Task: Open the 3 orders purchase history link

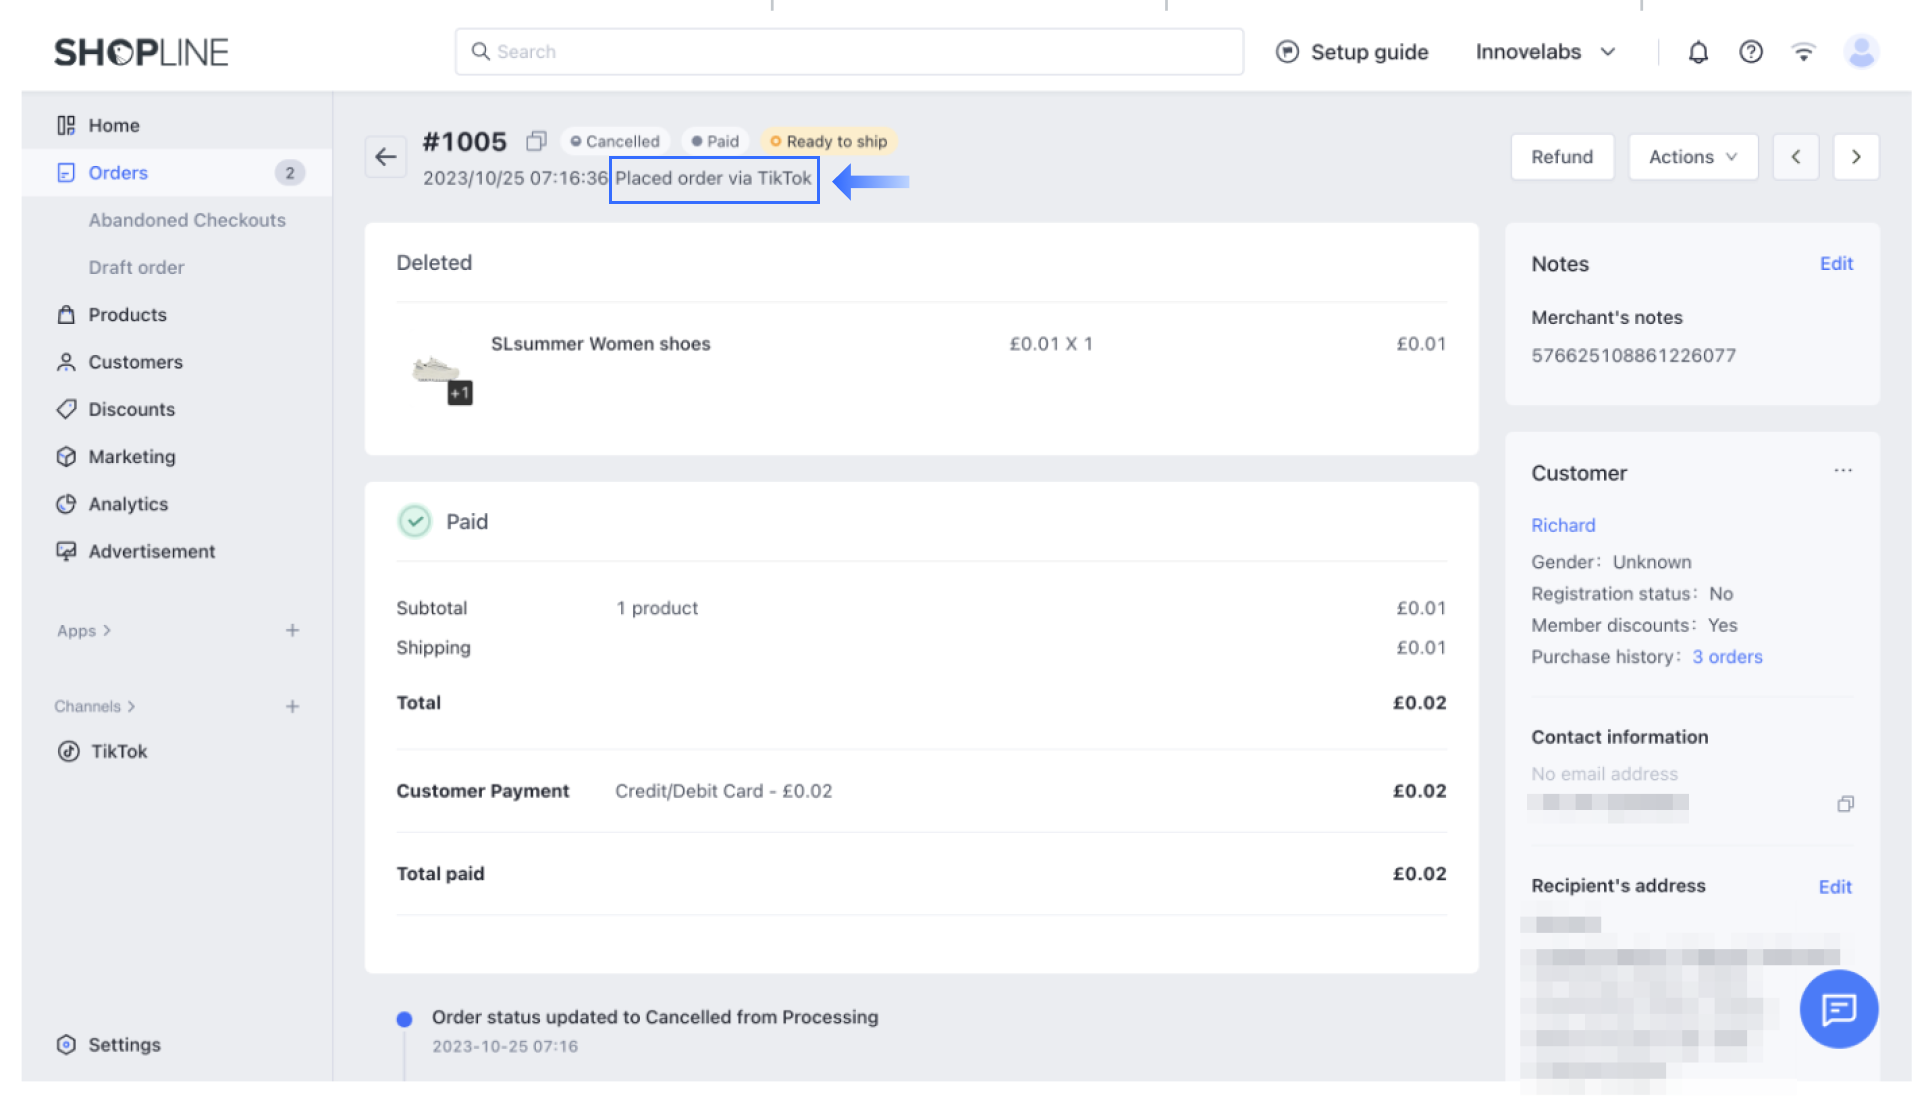Action: coord(1726,657)
